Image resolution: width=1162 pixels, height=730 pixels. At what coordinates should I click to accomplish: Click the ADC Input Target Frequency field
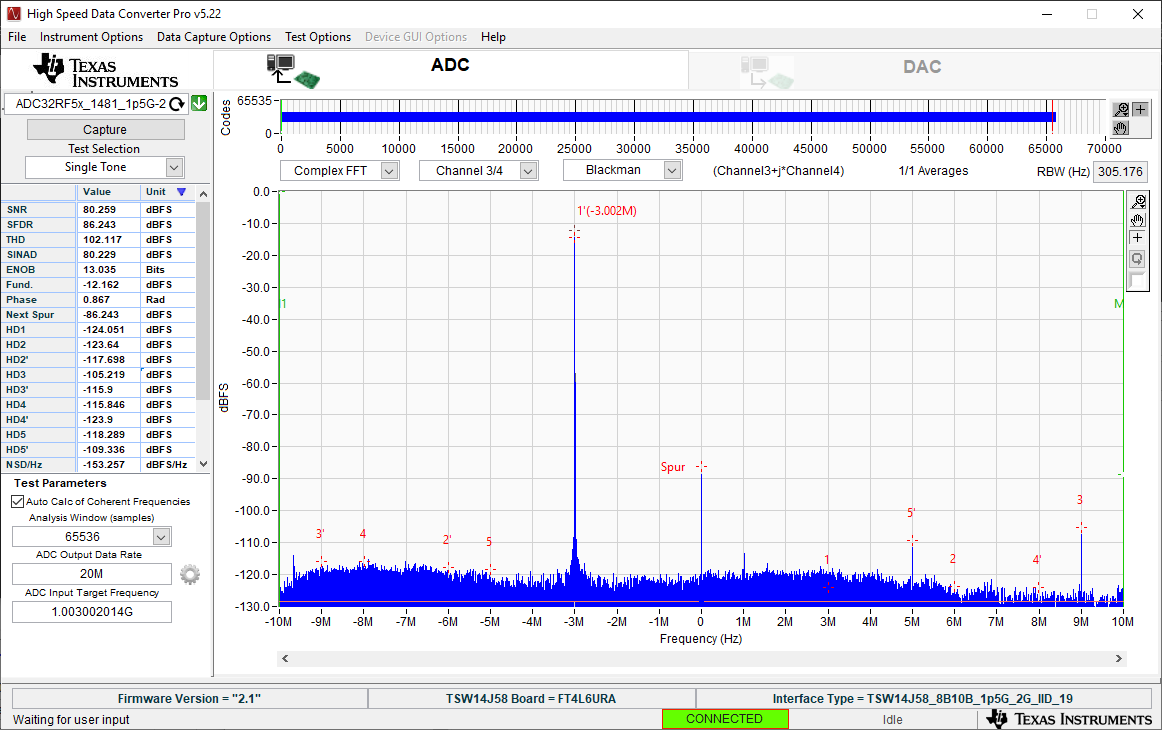pyautogui.click(x=92, y=612)
